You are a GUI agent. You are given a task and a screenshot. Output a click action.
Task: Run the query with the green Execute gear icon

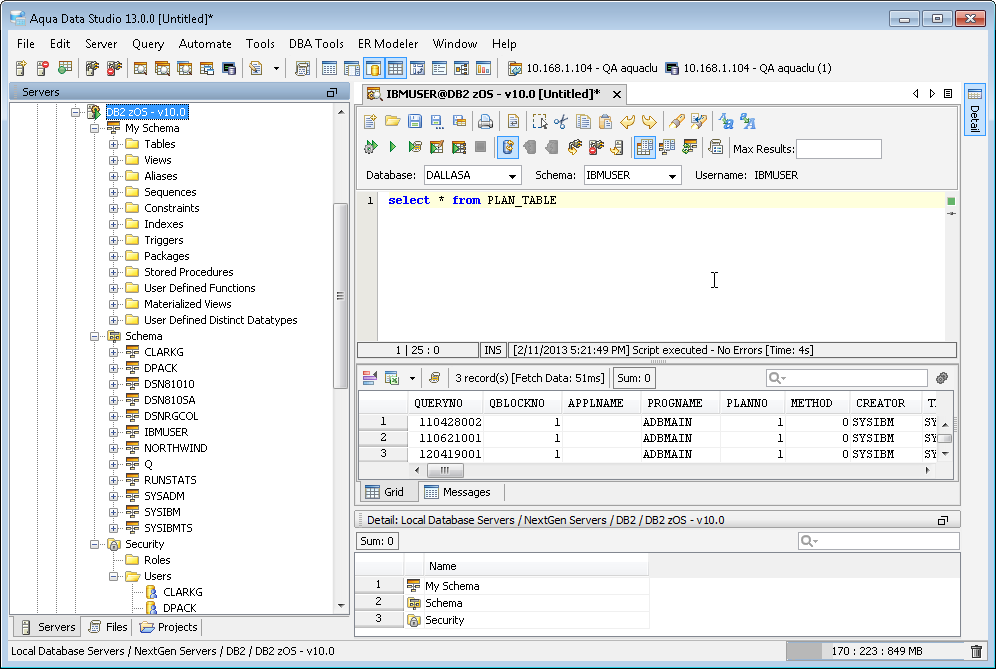click(370, 147)
